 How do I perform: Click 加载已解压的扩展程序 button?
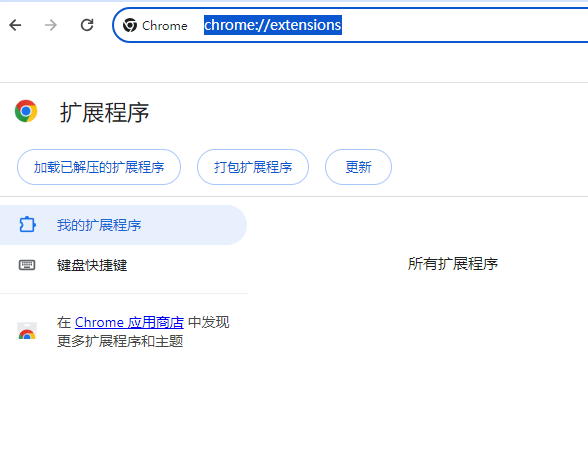point(99,167)
